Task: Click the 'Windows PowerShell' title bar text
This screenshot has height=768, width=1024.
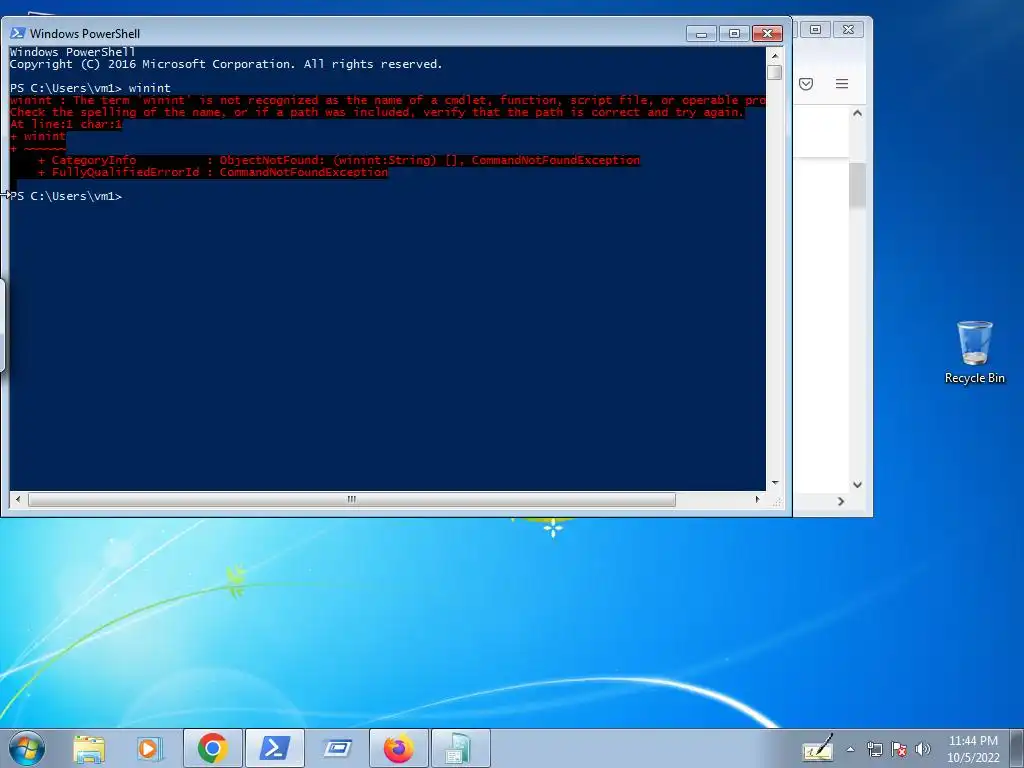Action: [85, 33]
